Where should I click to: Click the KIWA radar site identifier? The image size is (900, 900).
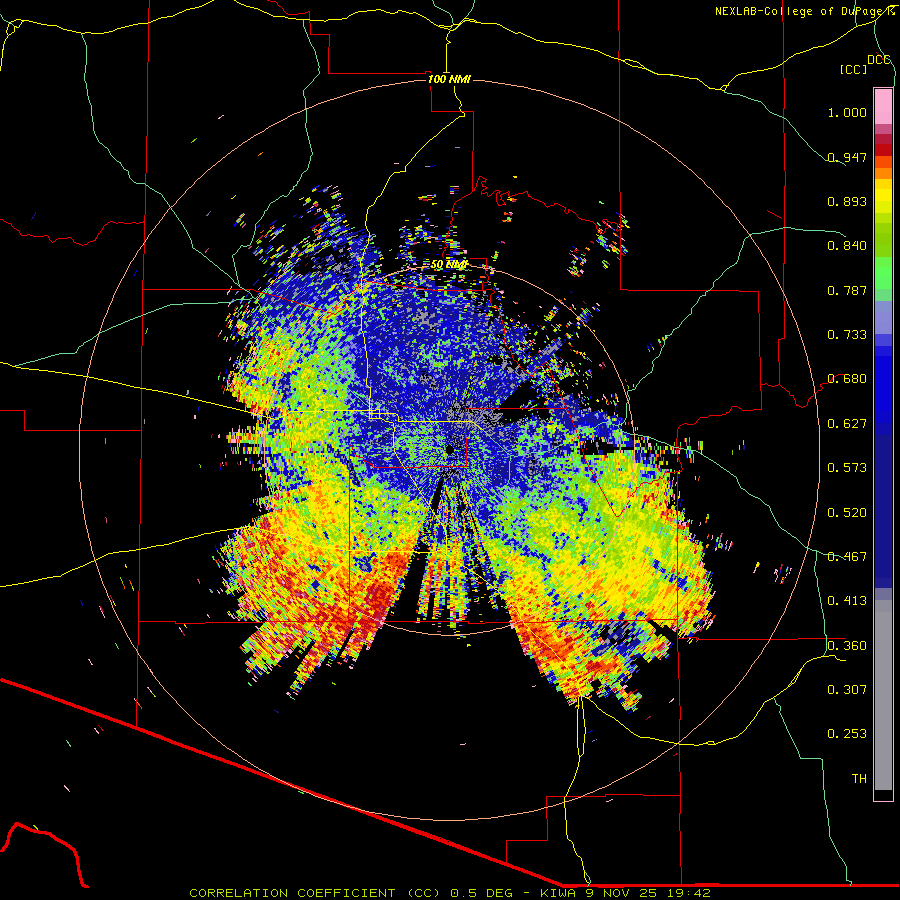(x=558, y=893)
